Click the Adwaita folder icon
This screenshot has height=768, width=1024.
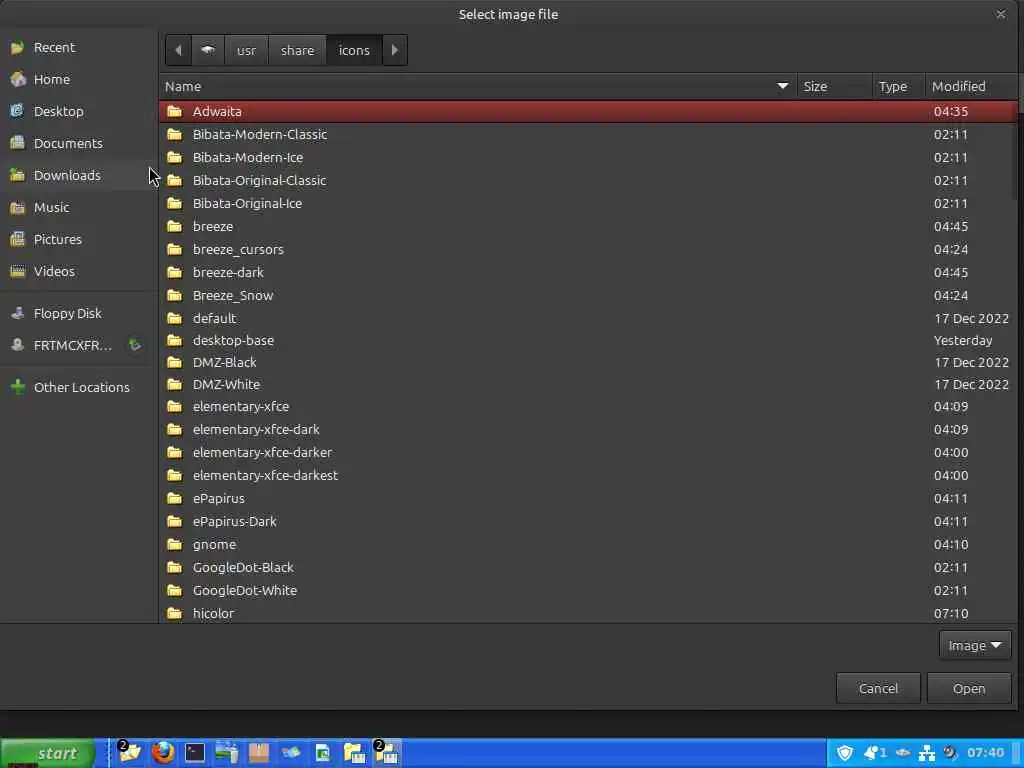[174, 111]
